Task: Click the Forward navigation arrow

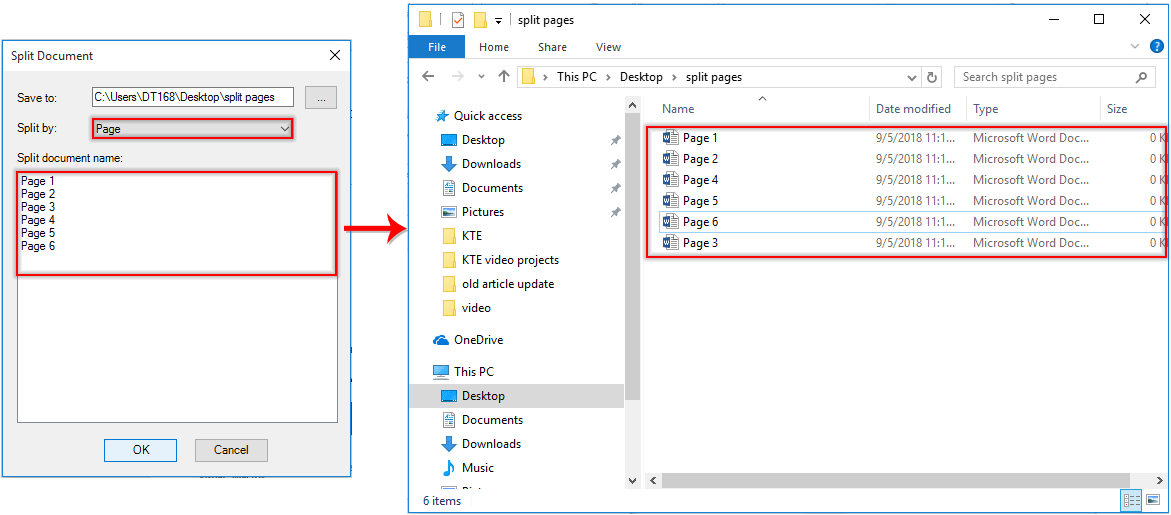Action: (x=458, y=76)
